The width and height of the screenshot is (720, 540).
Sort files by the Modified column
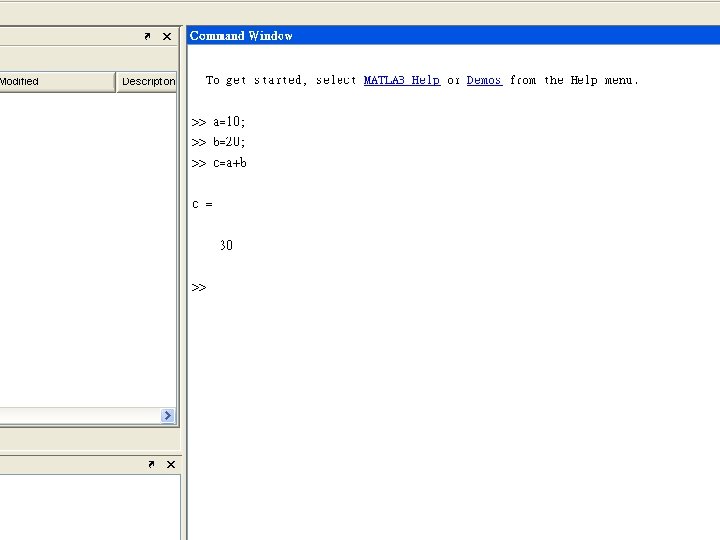coord(57,82)
